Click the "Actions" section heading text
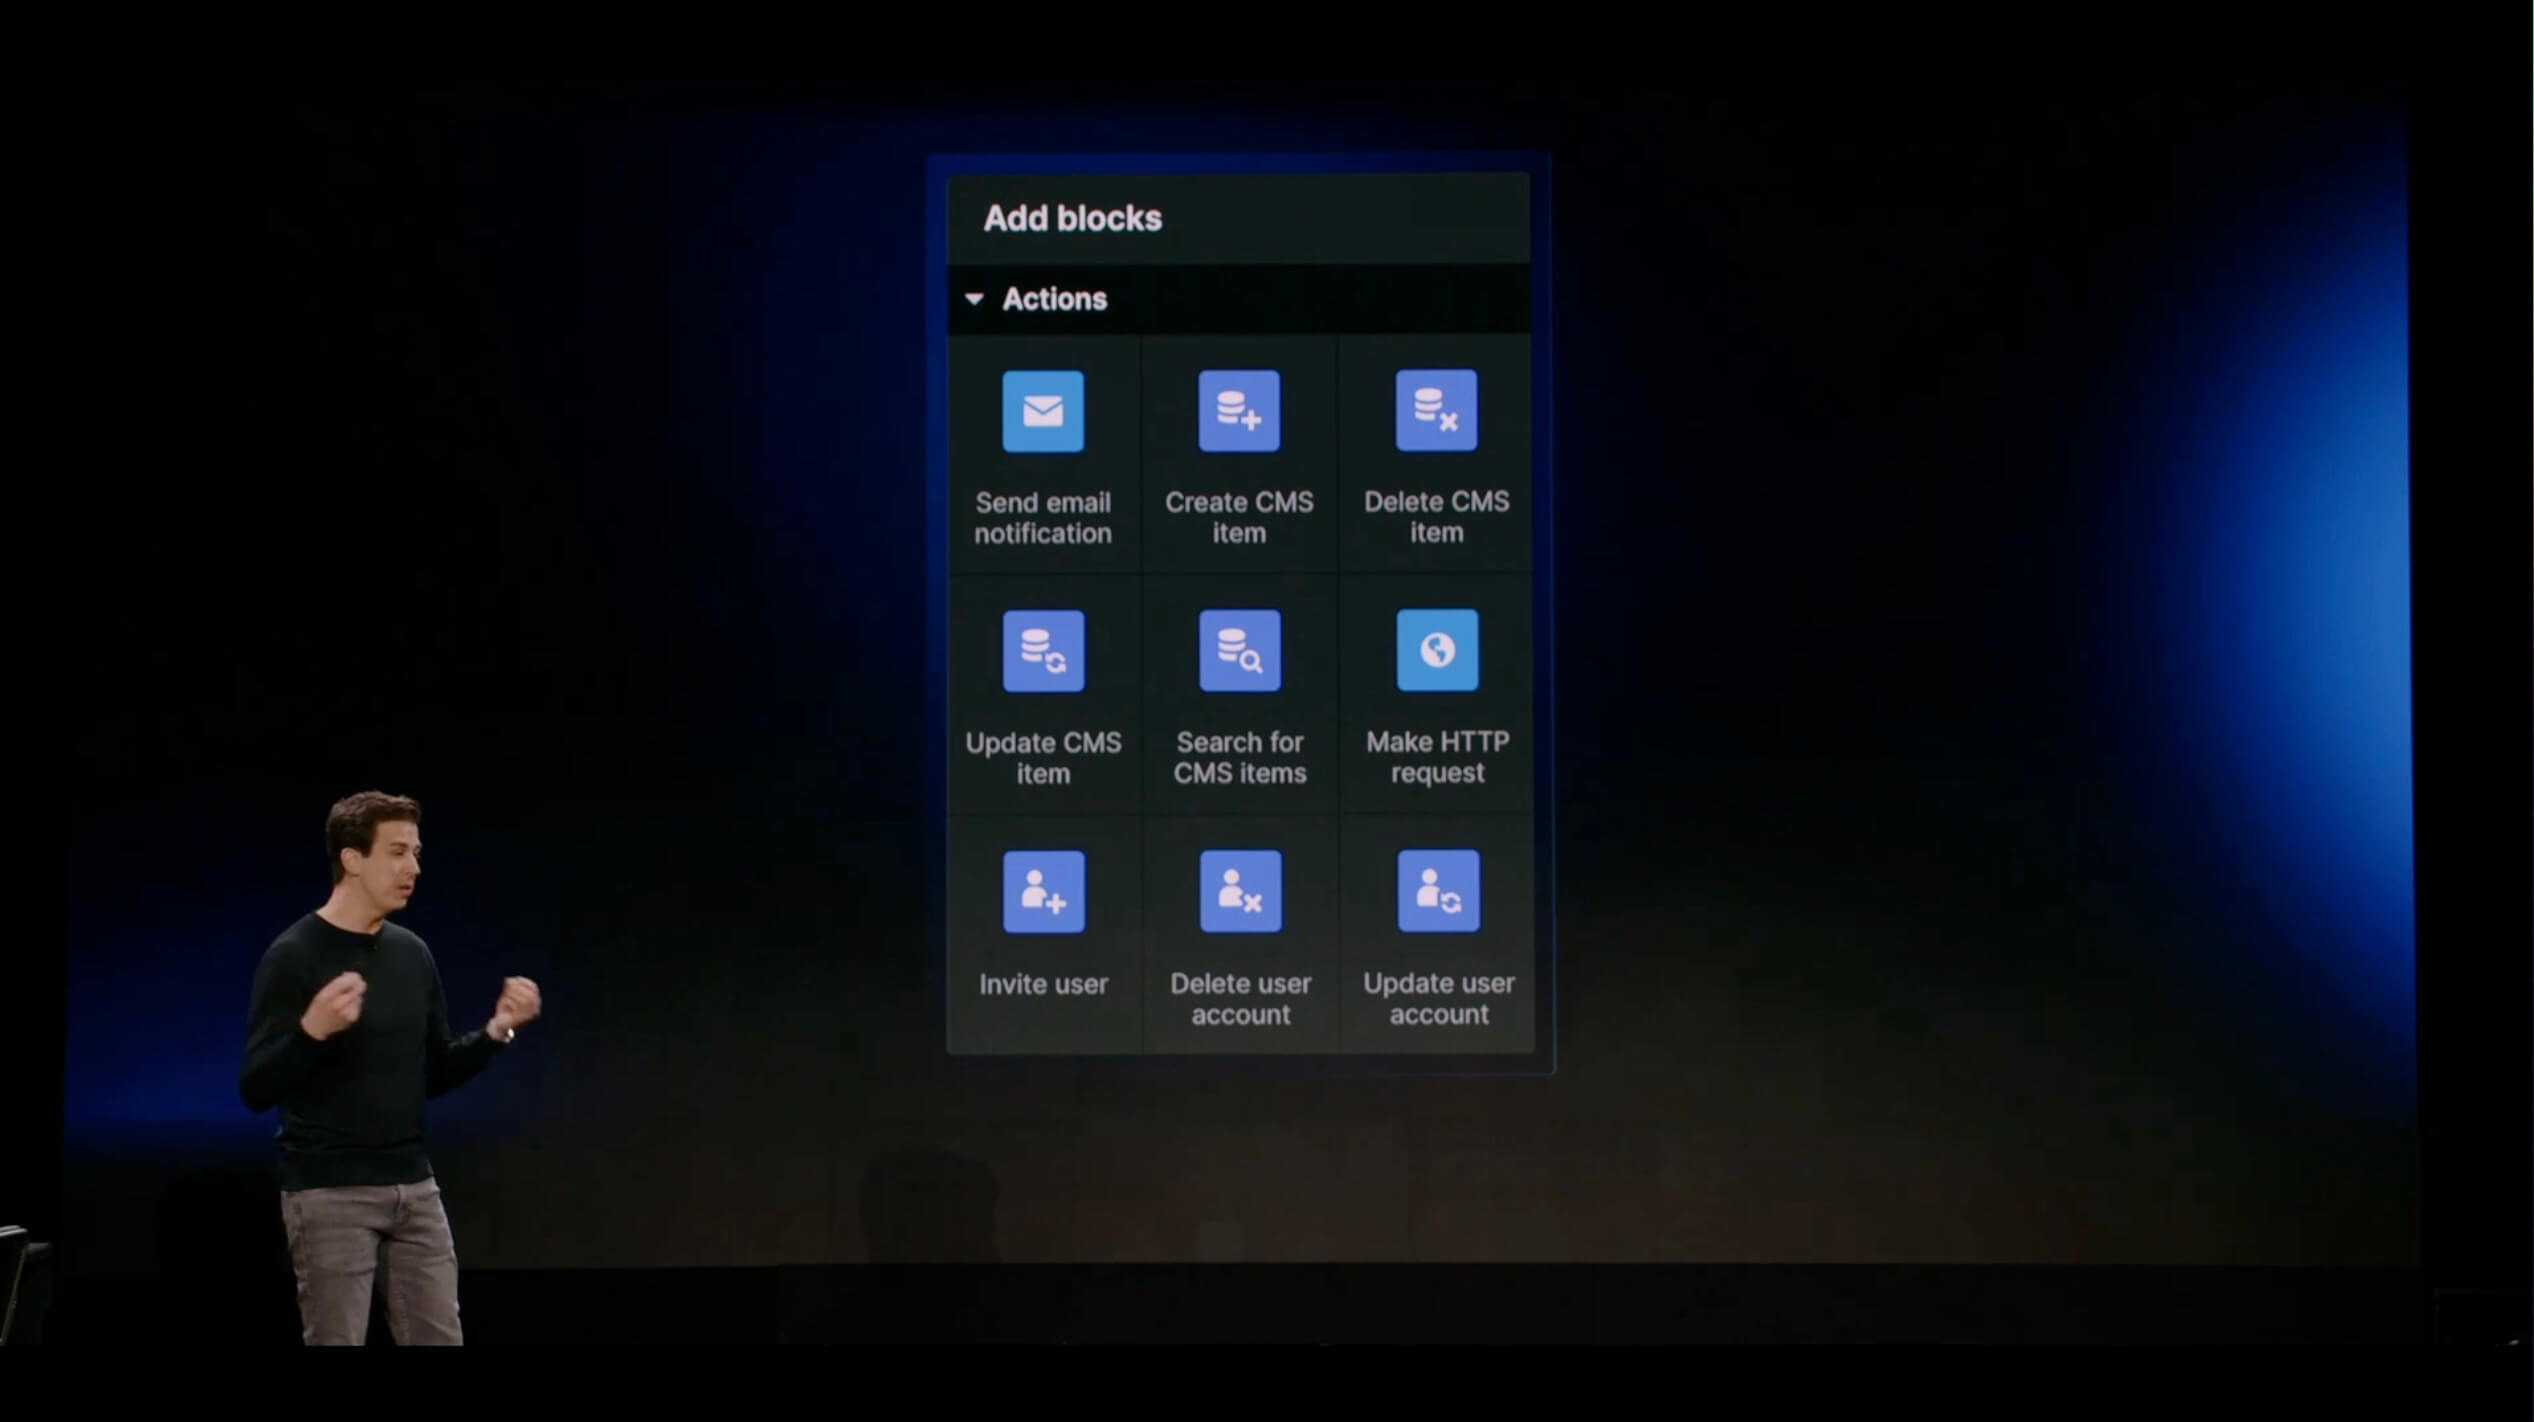The height and width of the screenshot is (1422, 2534). pos(1054,298)
